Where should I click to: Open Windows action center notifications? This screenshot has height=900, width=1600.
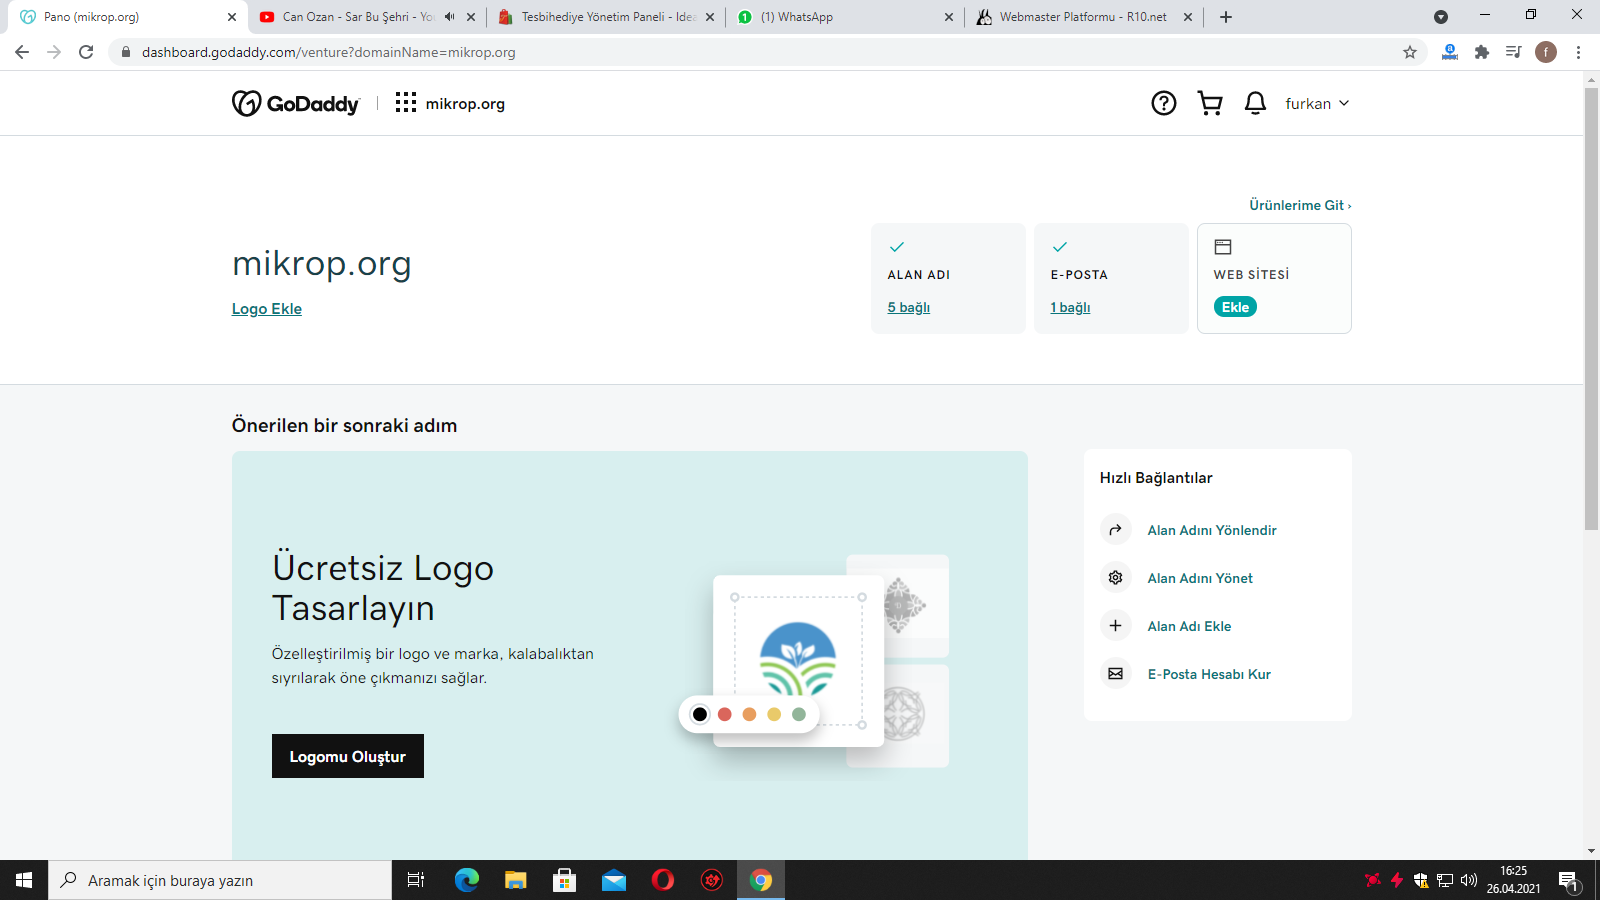[1569, 881]
